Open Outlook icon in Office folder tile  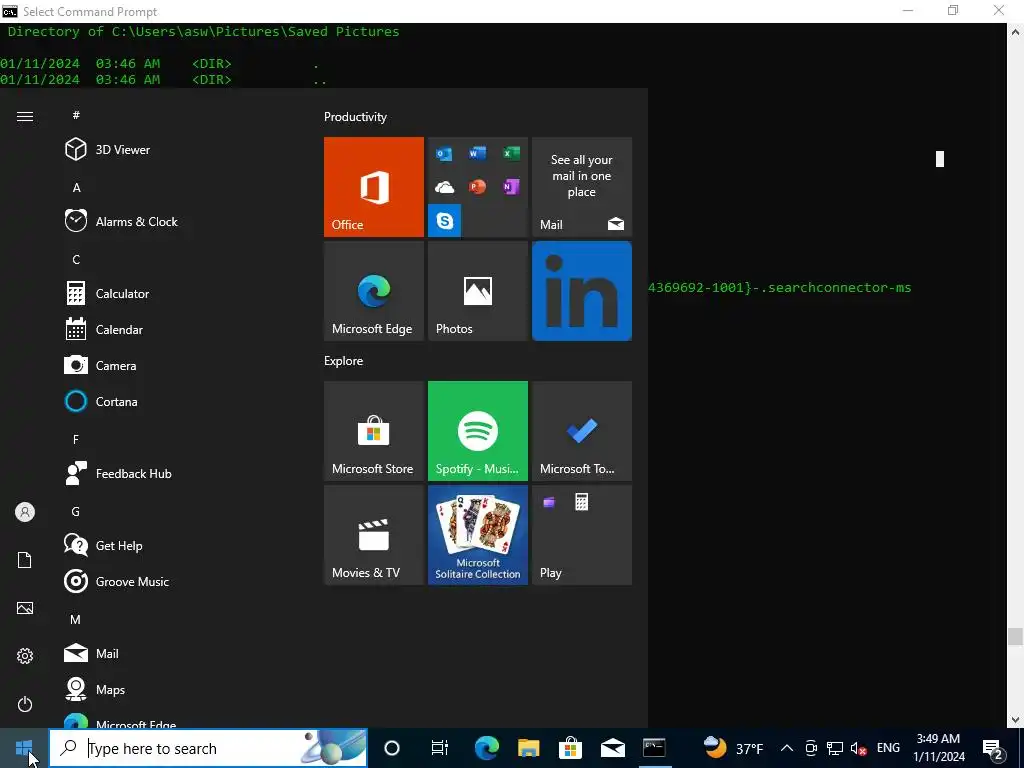[x=444, y=153]
